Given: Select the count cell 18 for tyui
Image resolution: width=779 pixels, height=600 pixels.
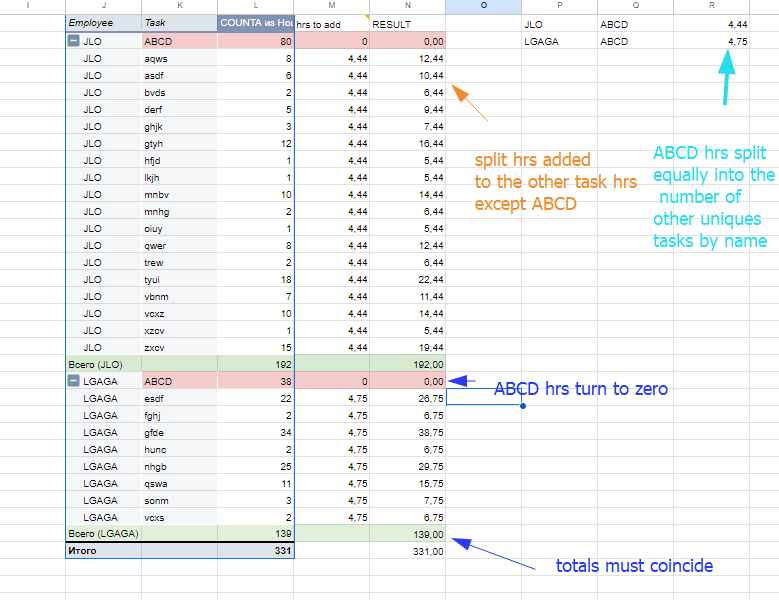Looking at the screenshot, I should click(255, 280).
